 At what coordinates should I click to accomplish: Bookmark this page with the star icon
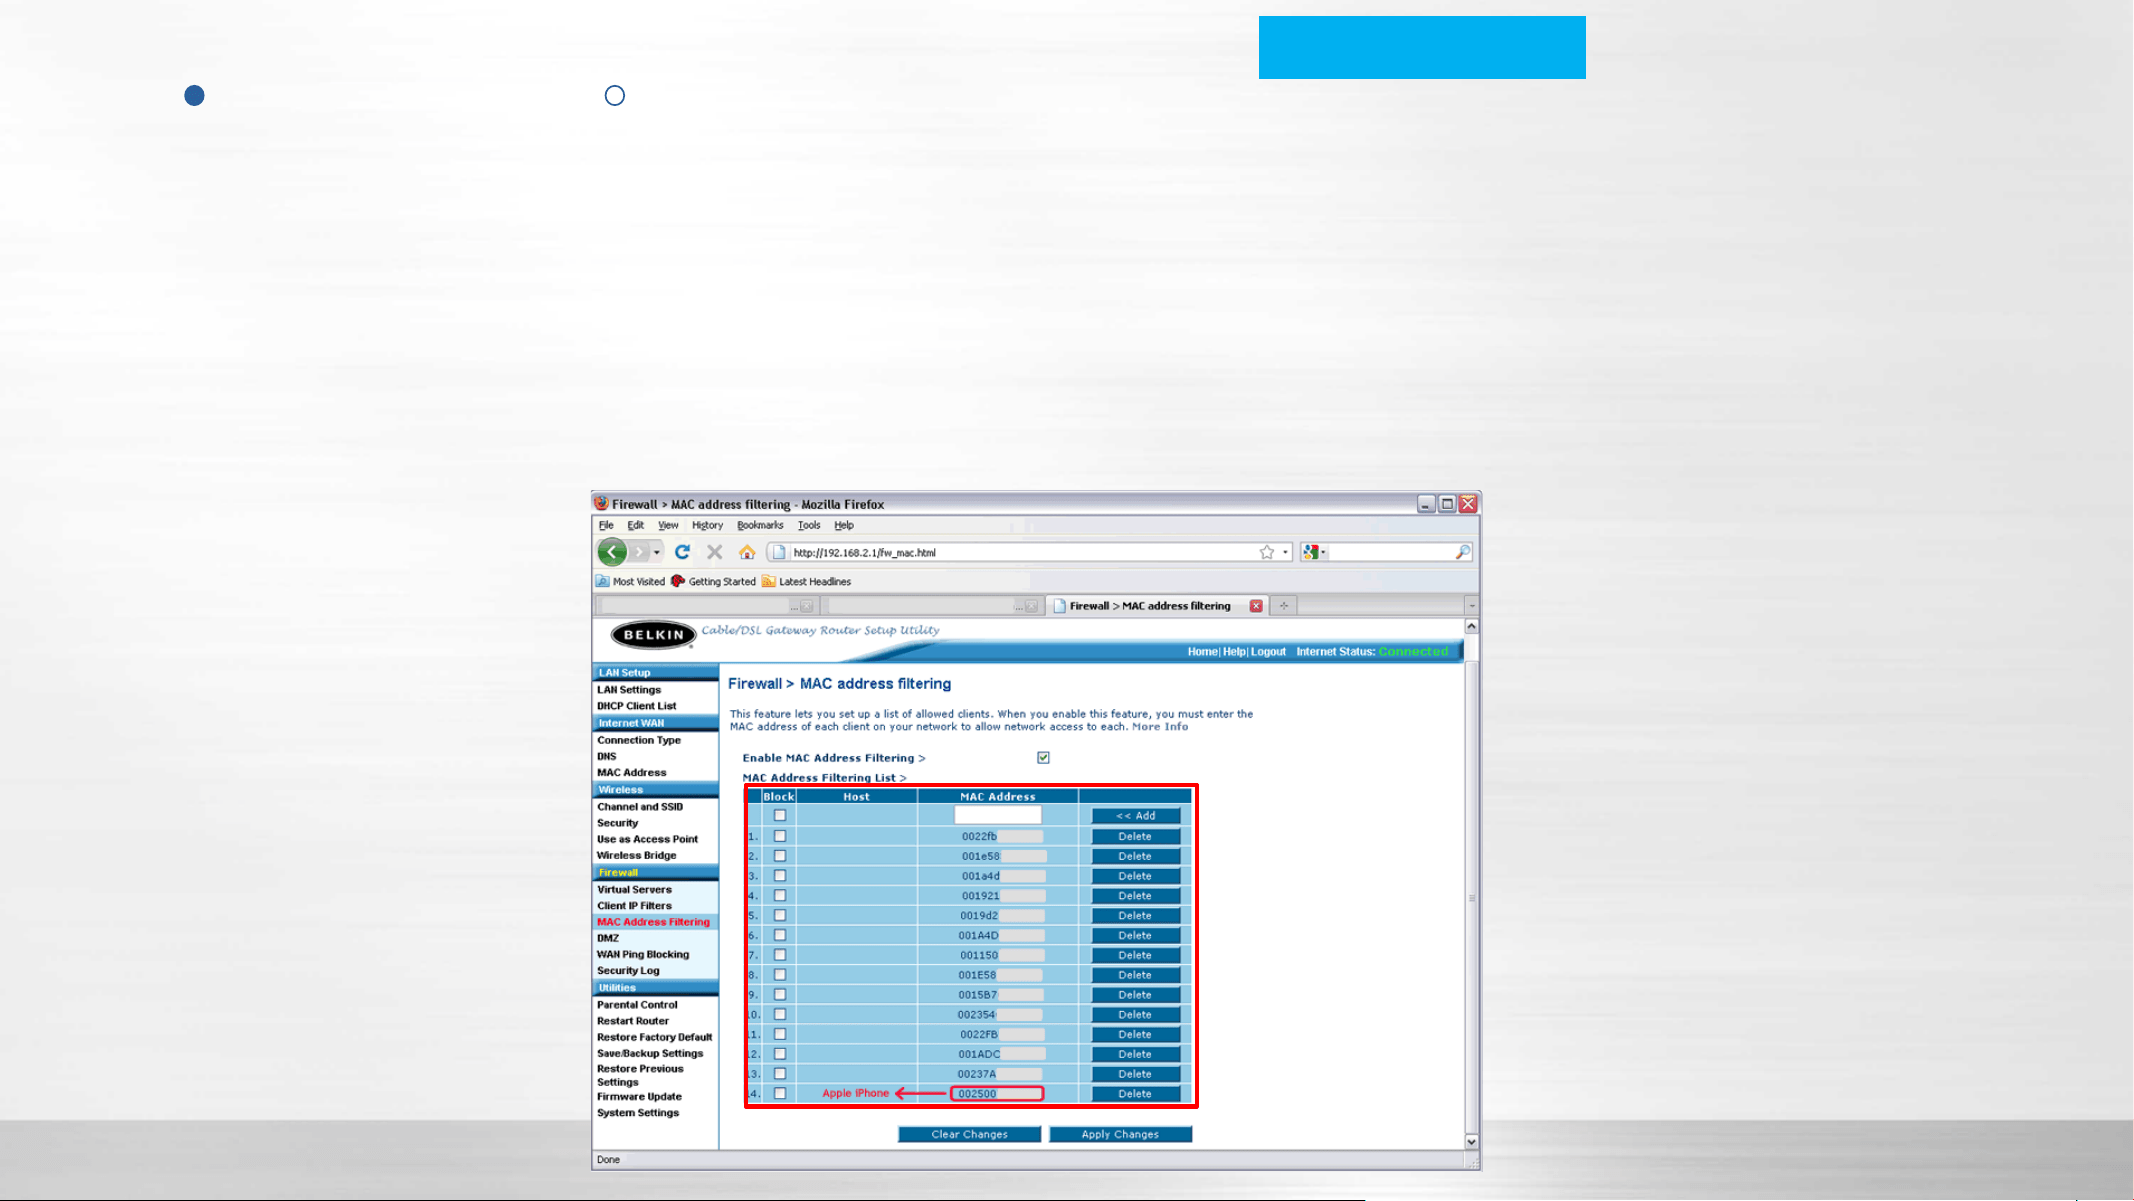click(1267, 552)
